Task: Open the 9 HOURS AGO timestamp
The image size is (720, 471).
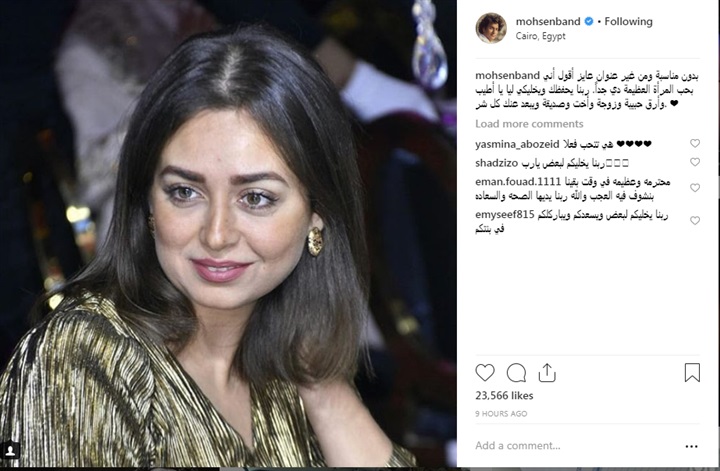Action: (x=501, y=414)
